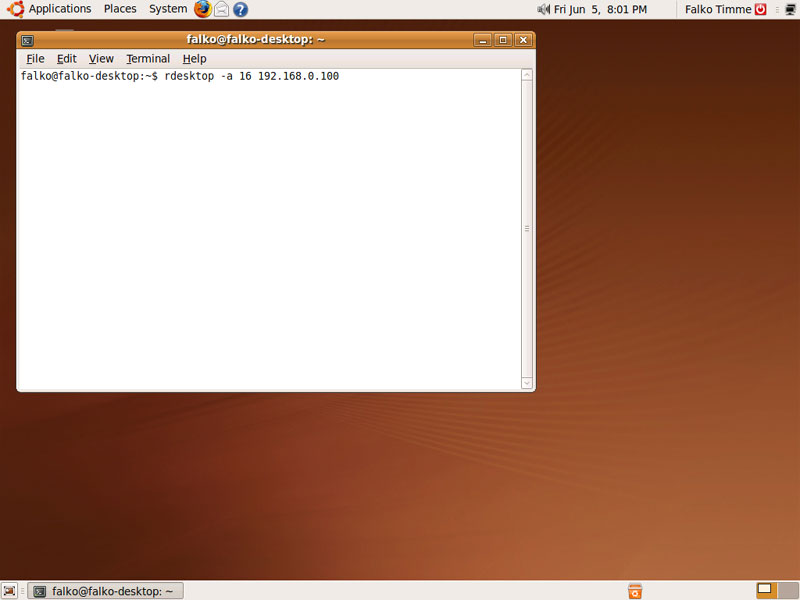Open the Help launcher icon in panel

coord(240,9)
